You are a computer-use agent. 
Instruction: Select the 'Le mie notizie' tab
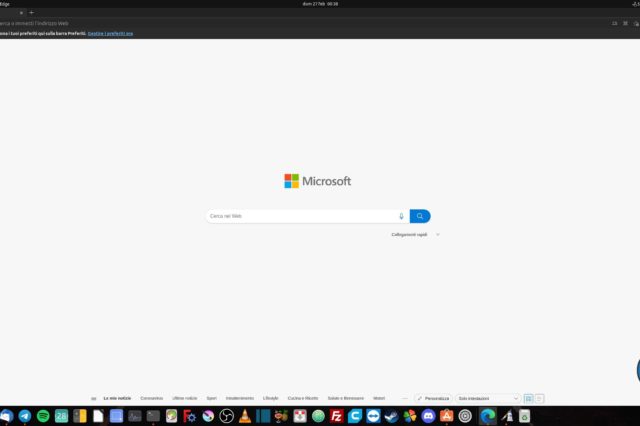click(x=117, y=398)
